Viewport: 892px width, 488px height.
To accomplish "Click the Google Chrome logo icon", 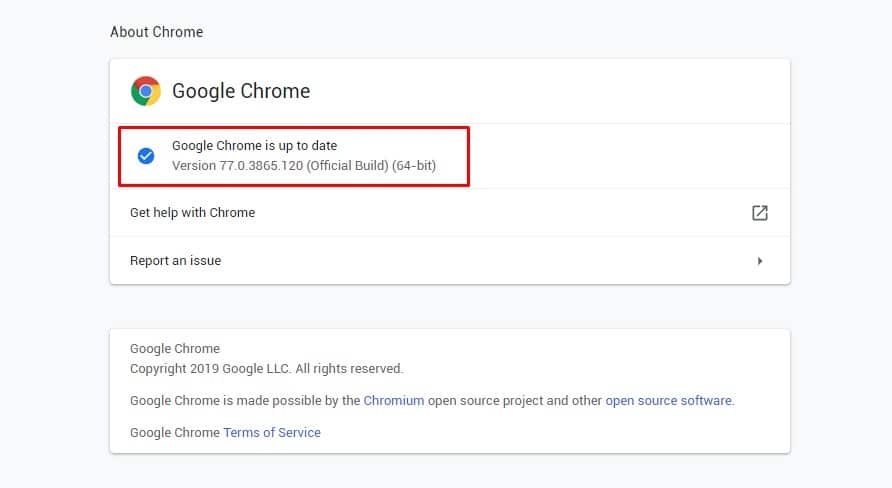I will pos(146,91).
